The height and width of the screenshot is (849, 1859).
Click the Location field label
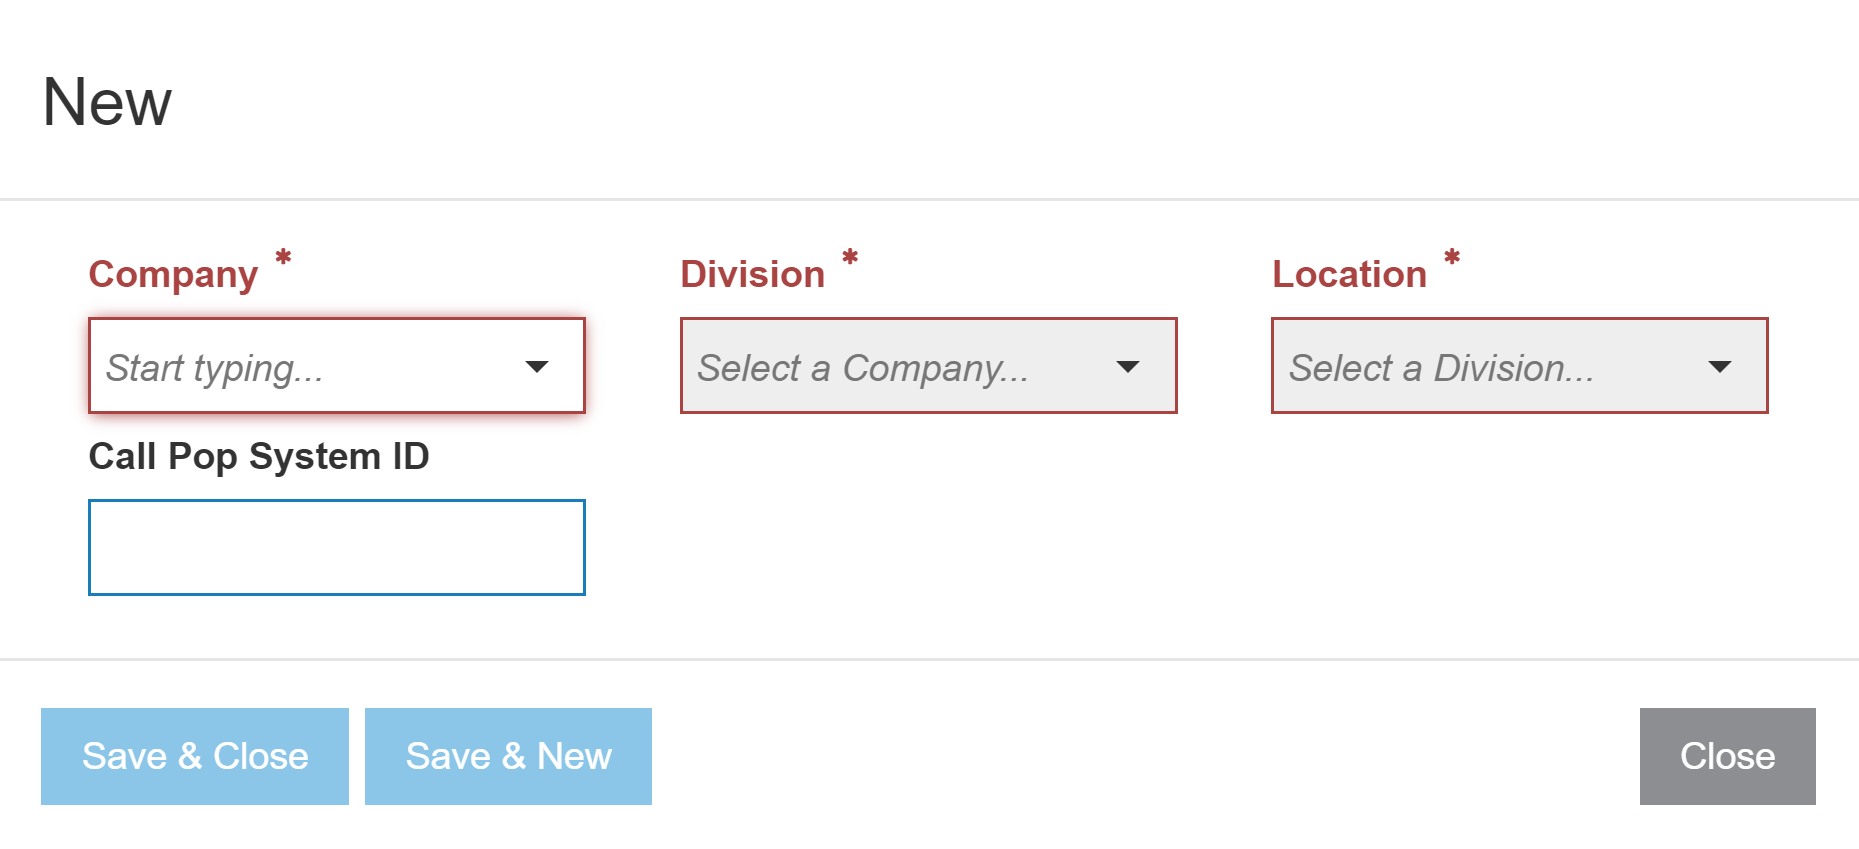click(1349, 275)
